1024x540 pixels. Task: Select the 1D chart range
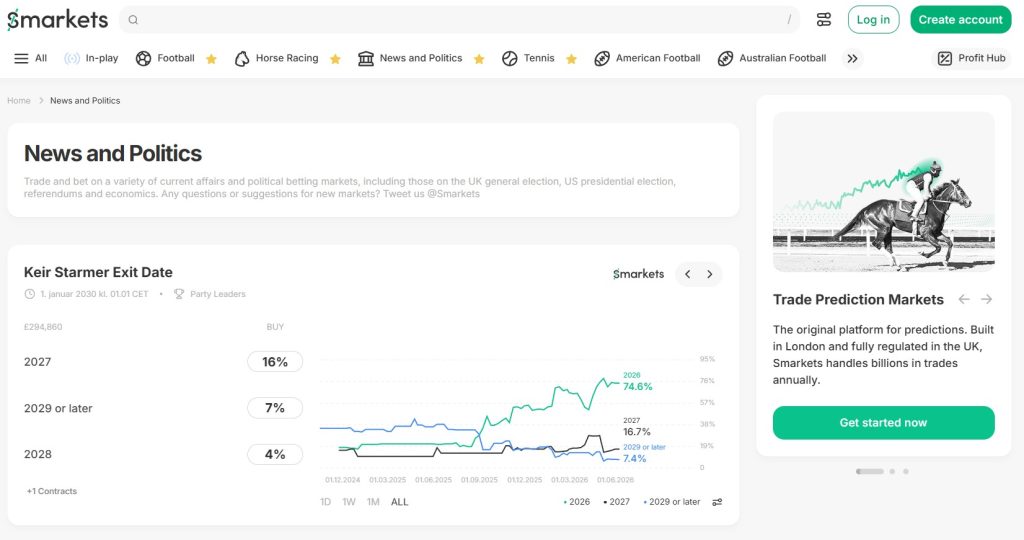325,502
